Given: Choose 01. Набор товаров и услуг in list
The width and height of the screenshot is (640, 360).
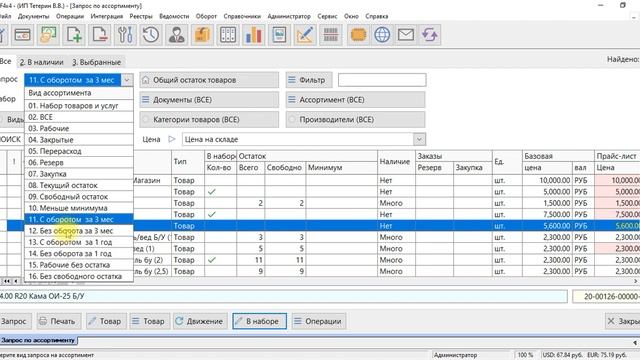Looking at the screenshot, I should click(x=79, y=105).
